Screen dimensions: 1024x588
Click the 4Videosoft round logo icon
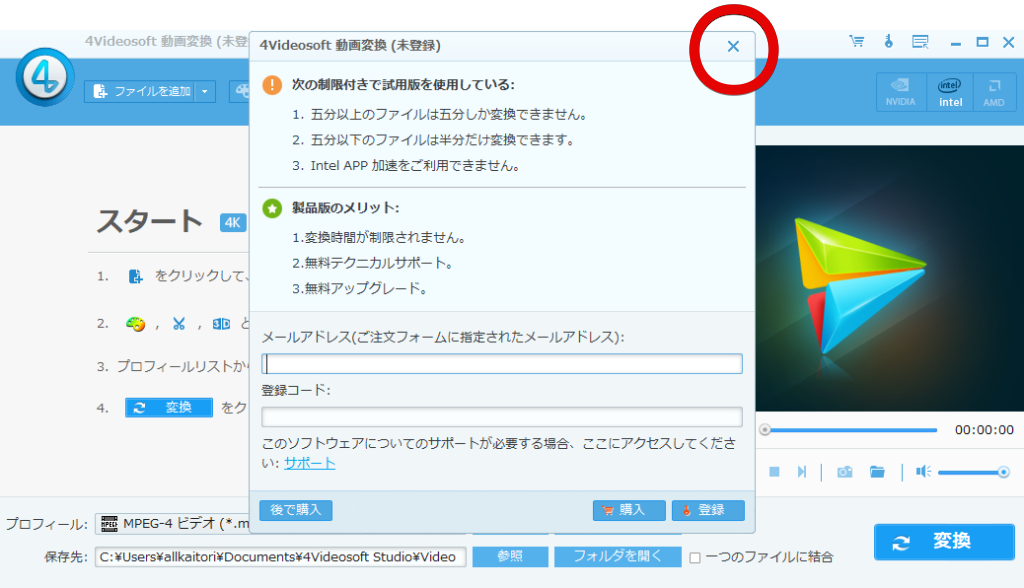coord(44,77)
